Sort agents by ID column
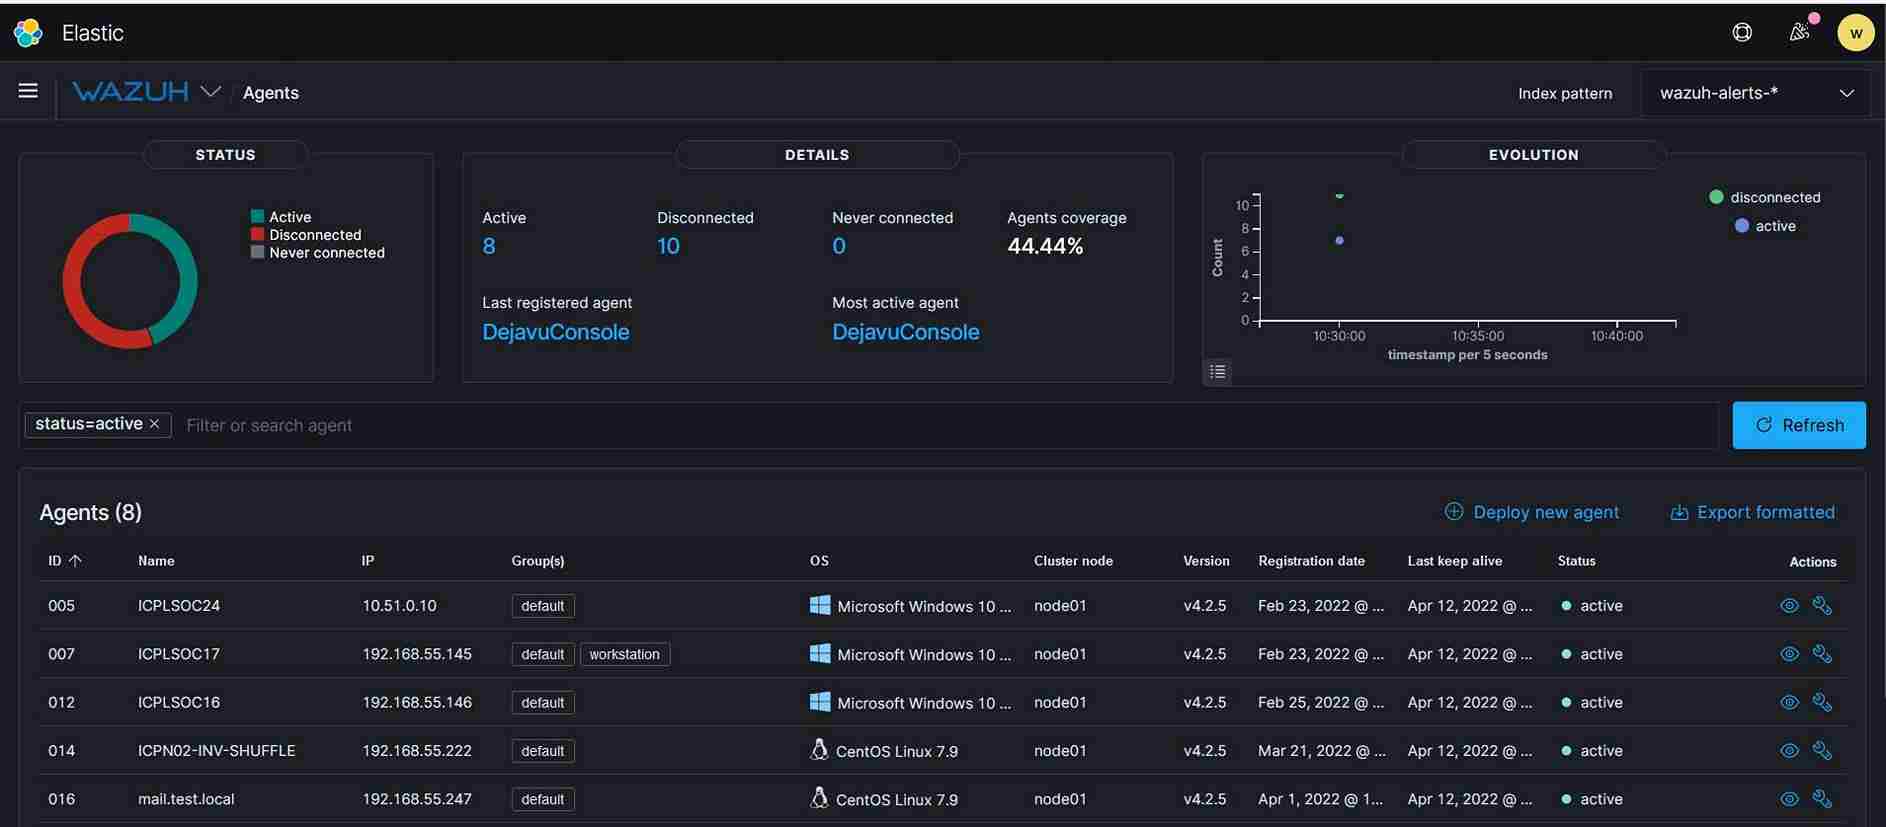1886x827 pixels. pos(64,561)
